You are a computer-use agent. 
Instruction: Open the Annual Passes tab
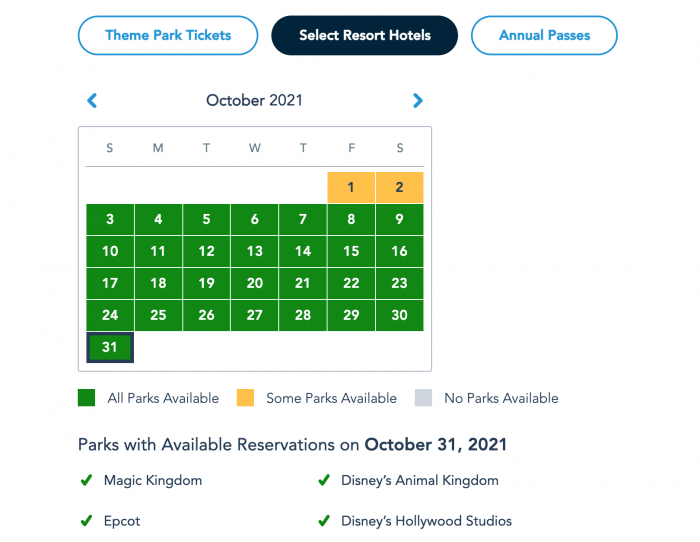pos(544,36)
